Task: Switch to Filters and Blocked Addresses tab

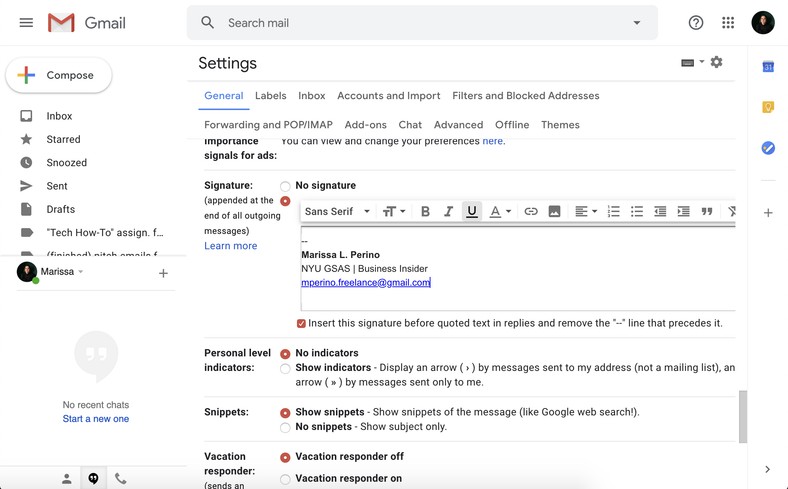Action: tap(525, 96)
